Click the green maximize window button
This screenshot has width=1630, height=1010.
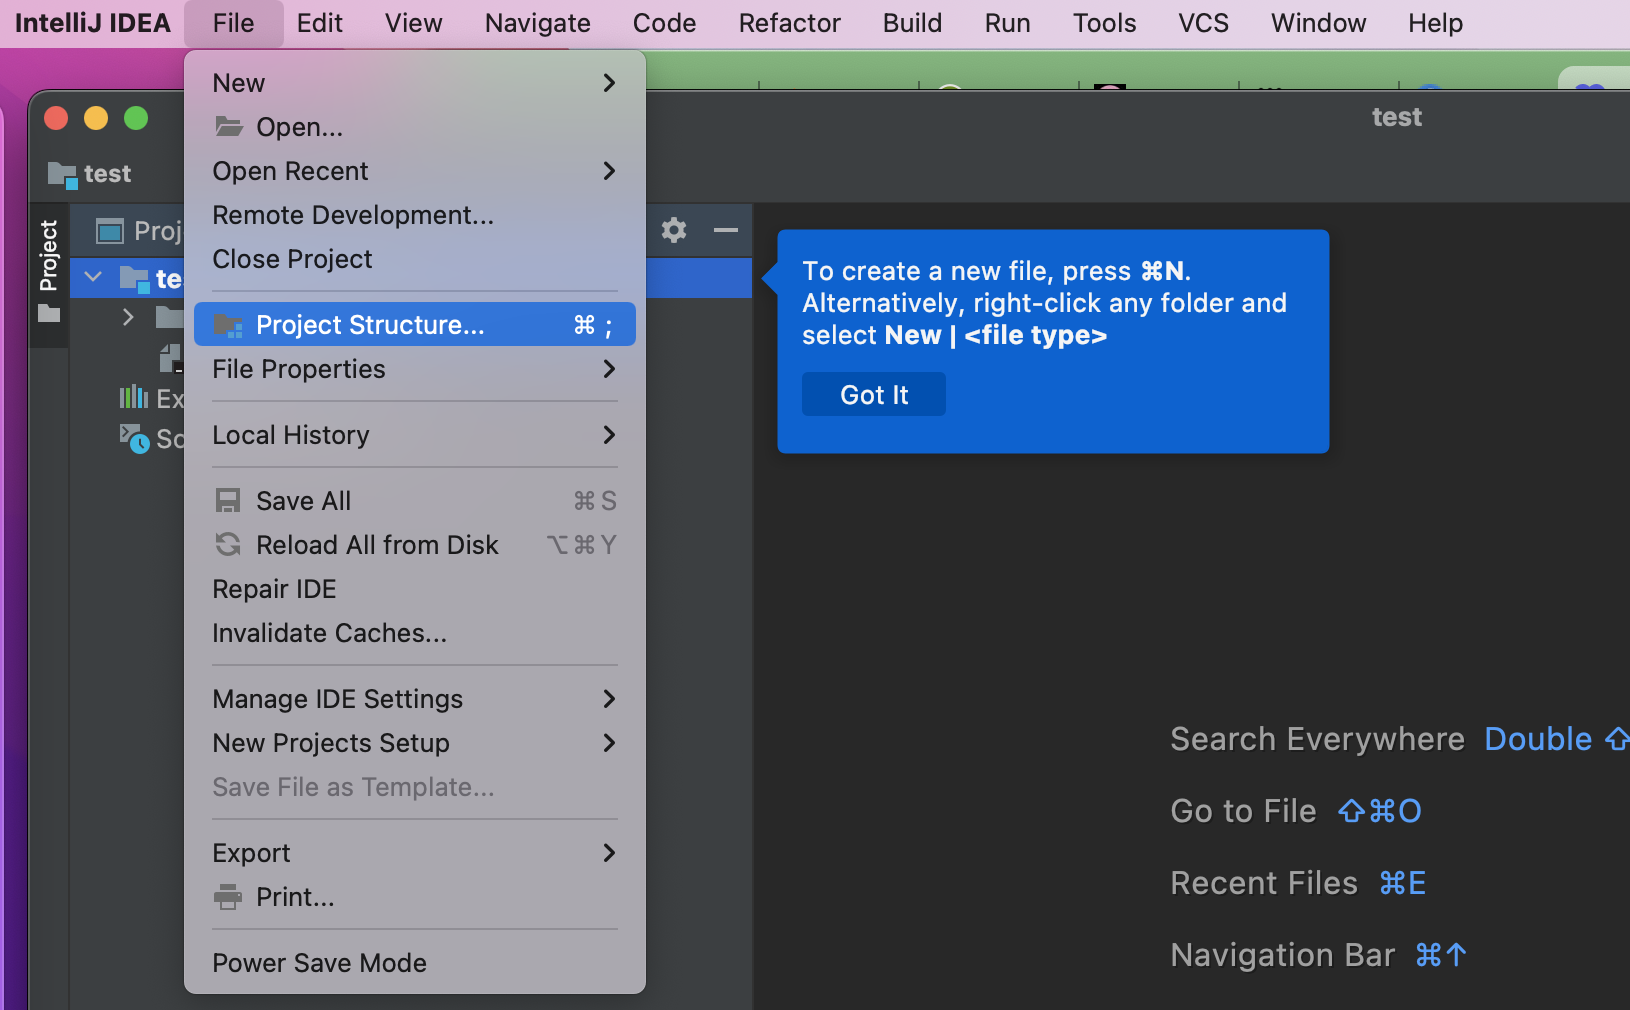pyautogui.click(x=136, y=118)
